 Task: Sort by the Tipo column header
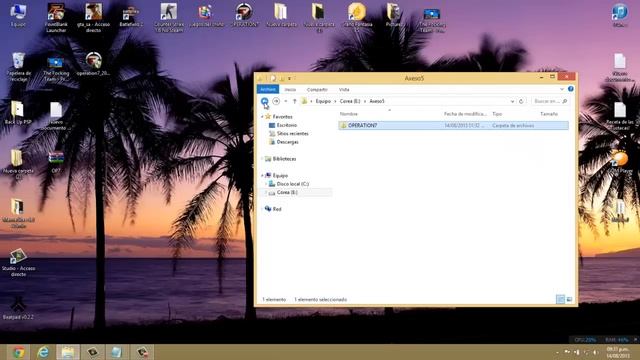coord(497,114)
